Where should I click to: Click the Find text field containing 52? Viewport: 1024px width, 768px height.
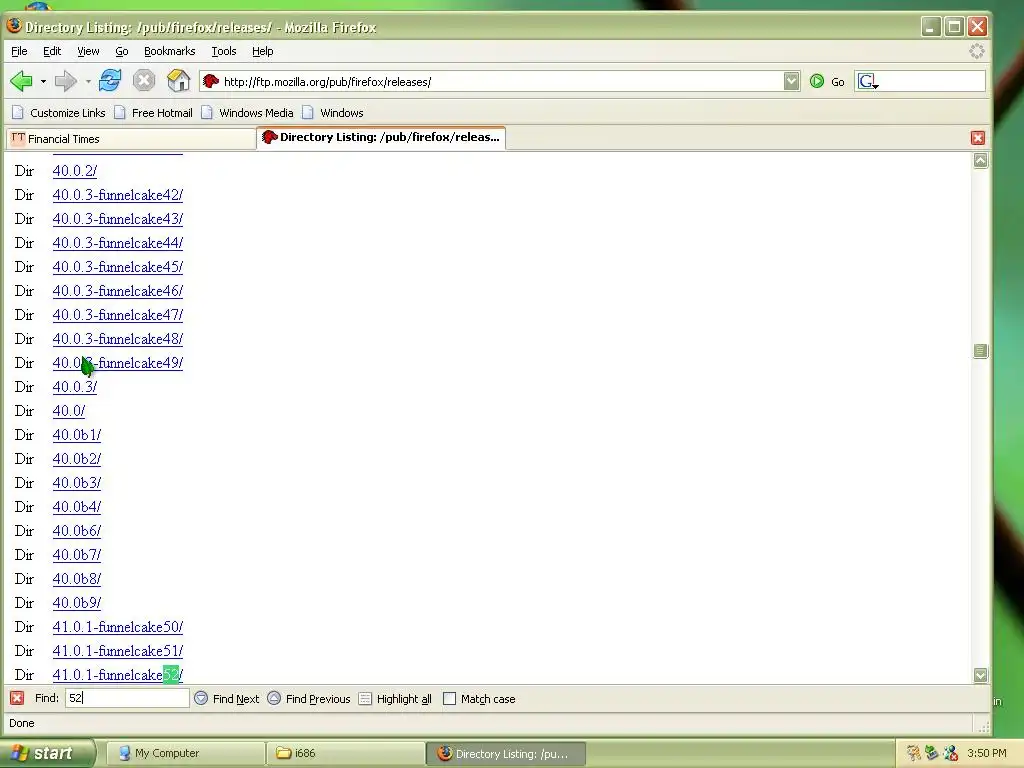pos(127,698)
